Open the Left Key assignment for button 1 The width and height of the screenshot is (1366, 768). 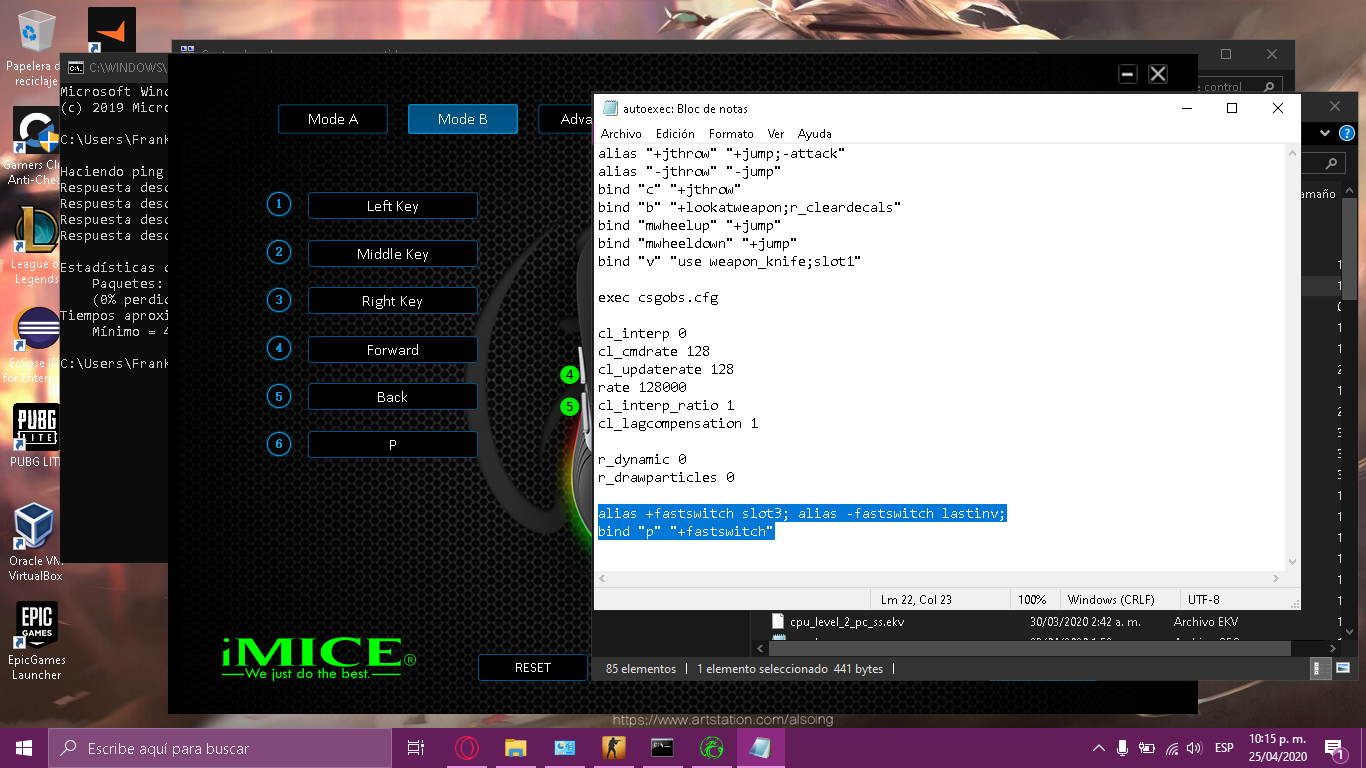[x=392, y=206]
